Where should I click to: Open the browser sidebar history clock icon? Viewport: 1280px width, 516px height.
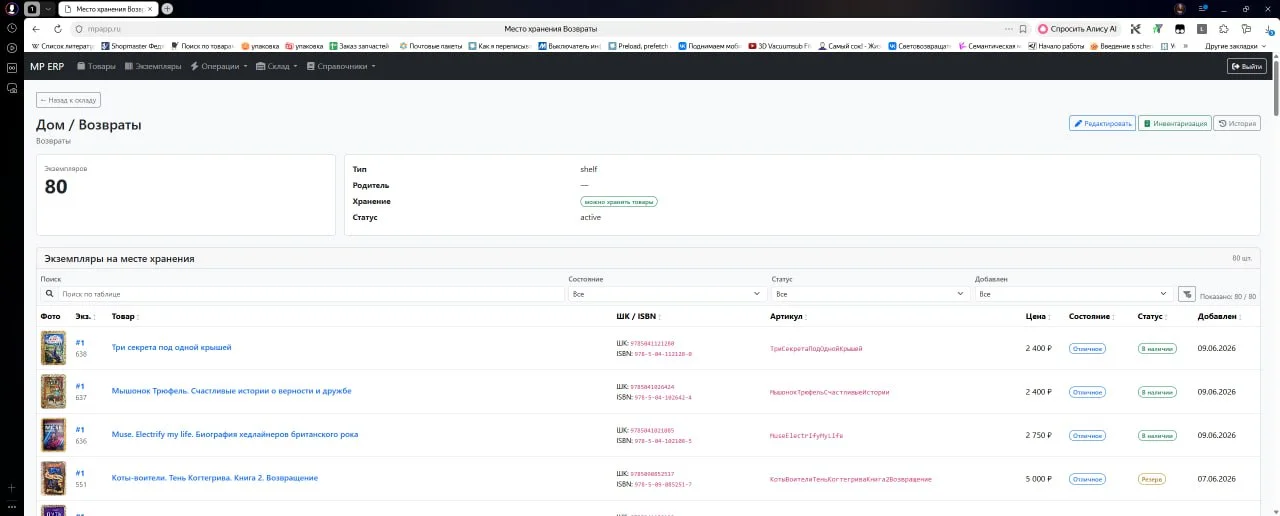pyautogui.click(x=11, y=27)
